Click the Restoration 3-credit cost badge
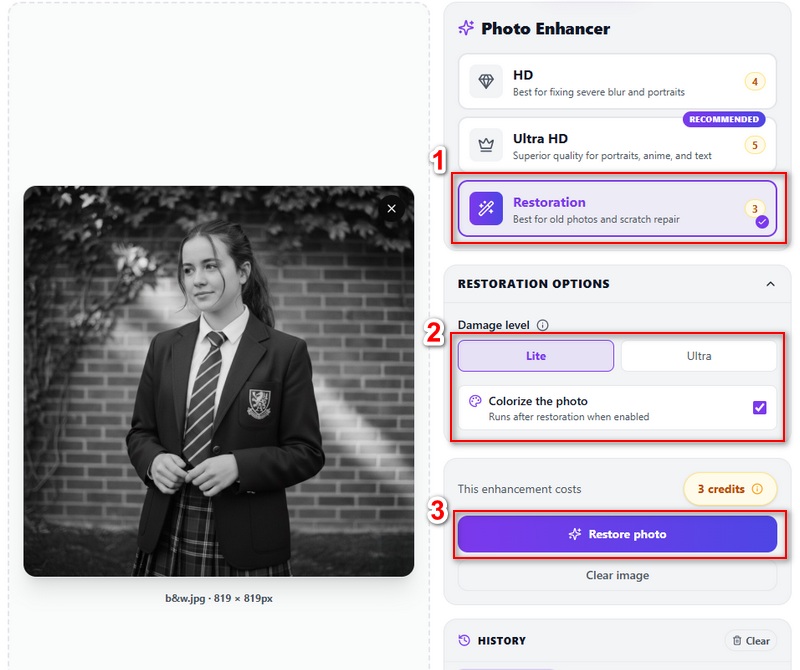This screenshot has height=670, width=800. point(755,208)
